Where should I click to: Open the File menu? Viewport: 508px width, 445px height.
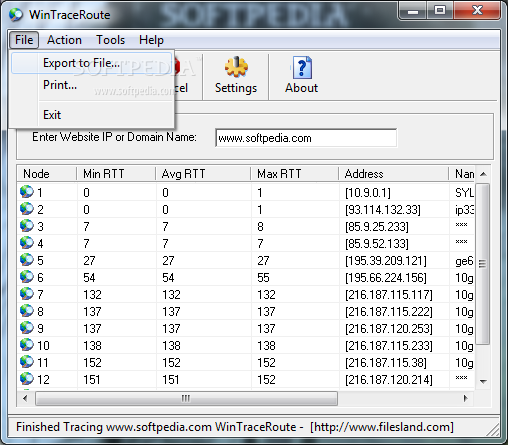click(x=24, y=40)
